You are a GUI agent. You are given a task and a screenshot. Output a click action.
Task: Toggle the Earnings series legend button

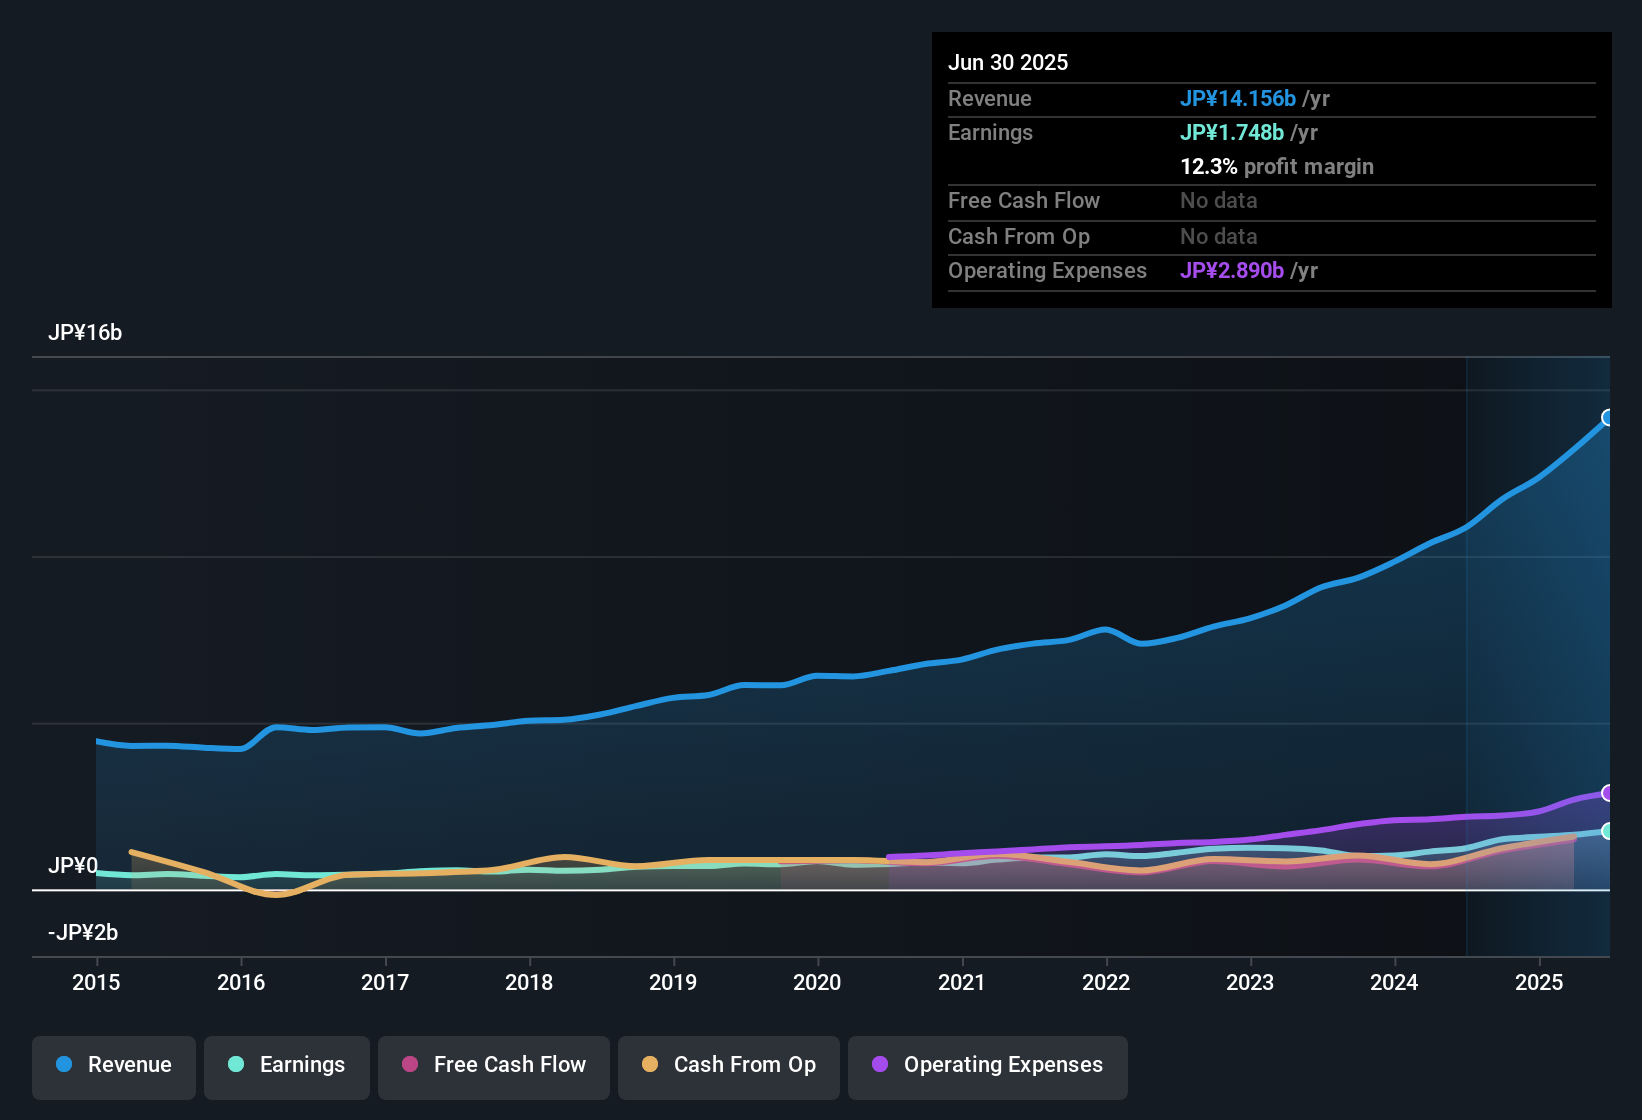pyautogui.click(x=287, y=1067)
